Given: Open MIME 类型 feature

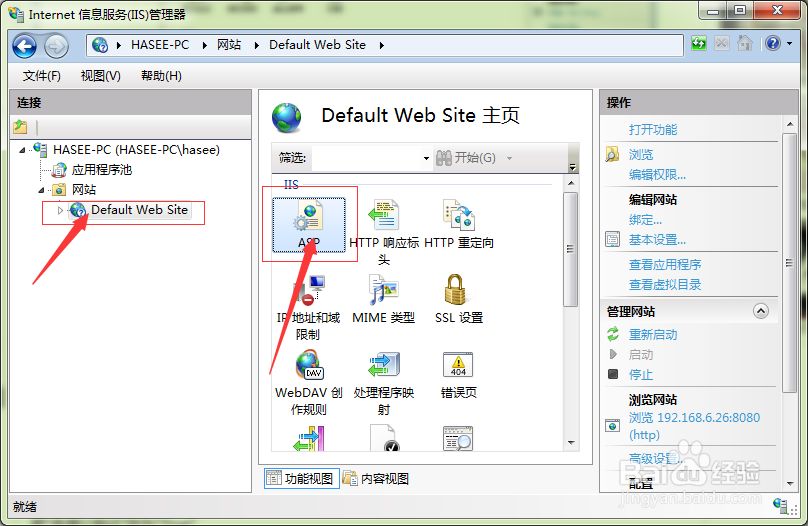Looking at the screenshot, I should pyautogui.click(x=383, y=299).
